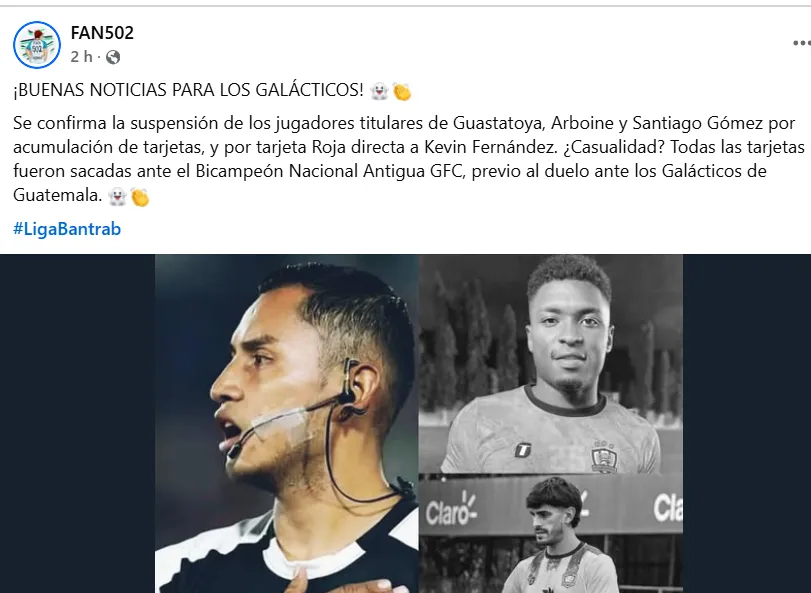Open the 2 h post timestamp
Image resolution: width=811 pixels, height=593 pixels.
tap(81, 57)
